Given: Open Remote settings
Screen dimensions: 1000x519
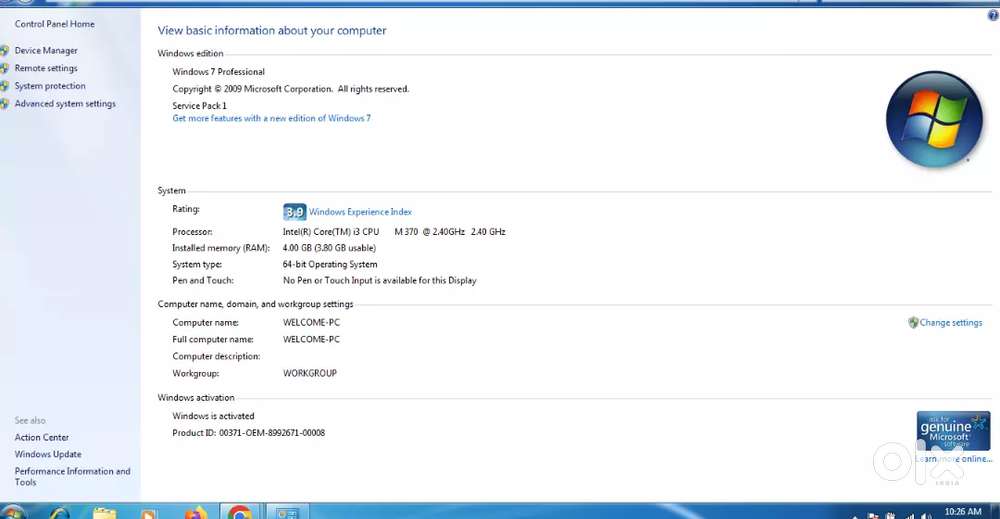Looking at the screenshot, I should coord(46,68).
